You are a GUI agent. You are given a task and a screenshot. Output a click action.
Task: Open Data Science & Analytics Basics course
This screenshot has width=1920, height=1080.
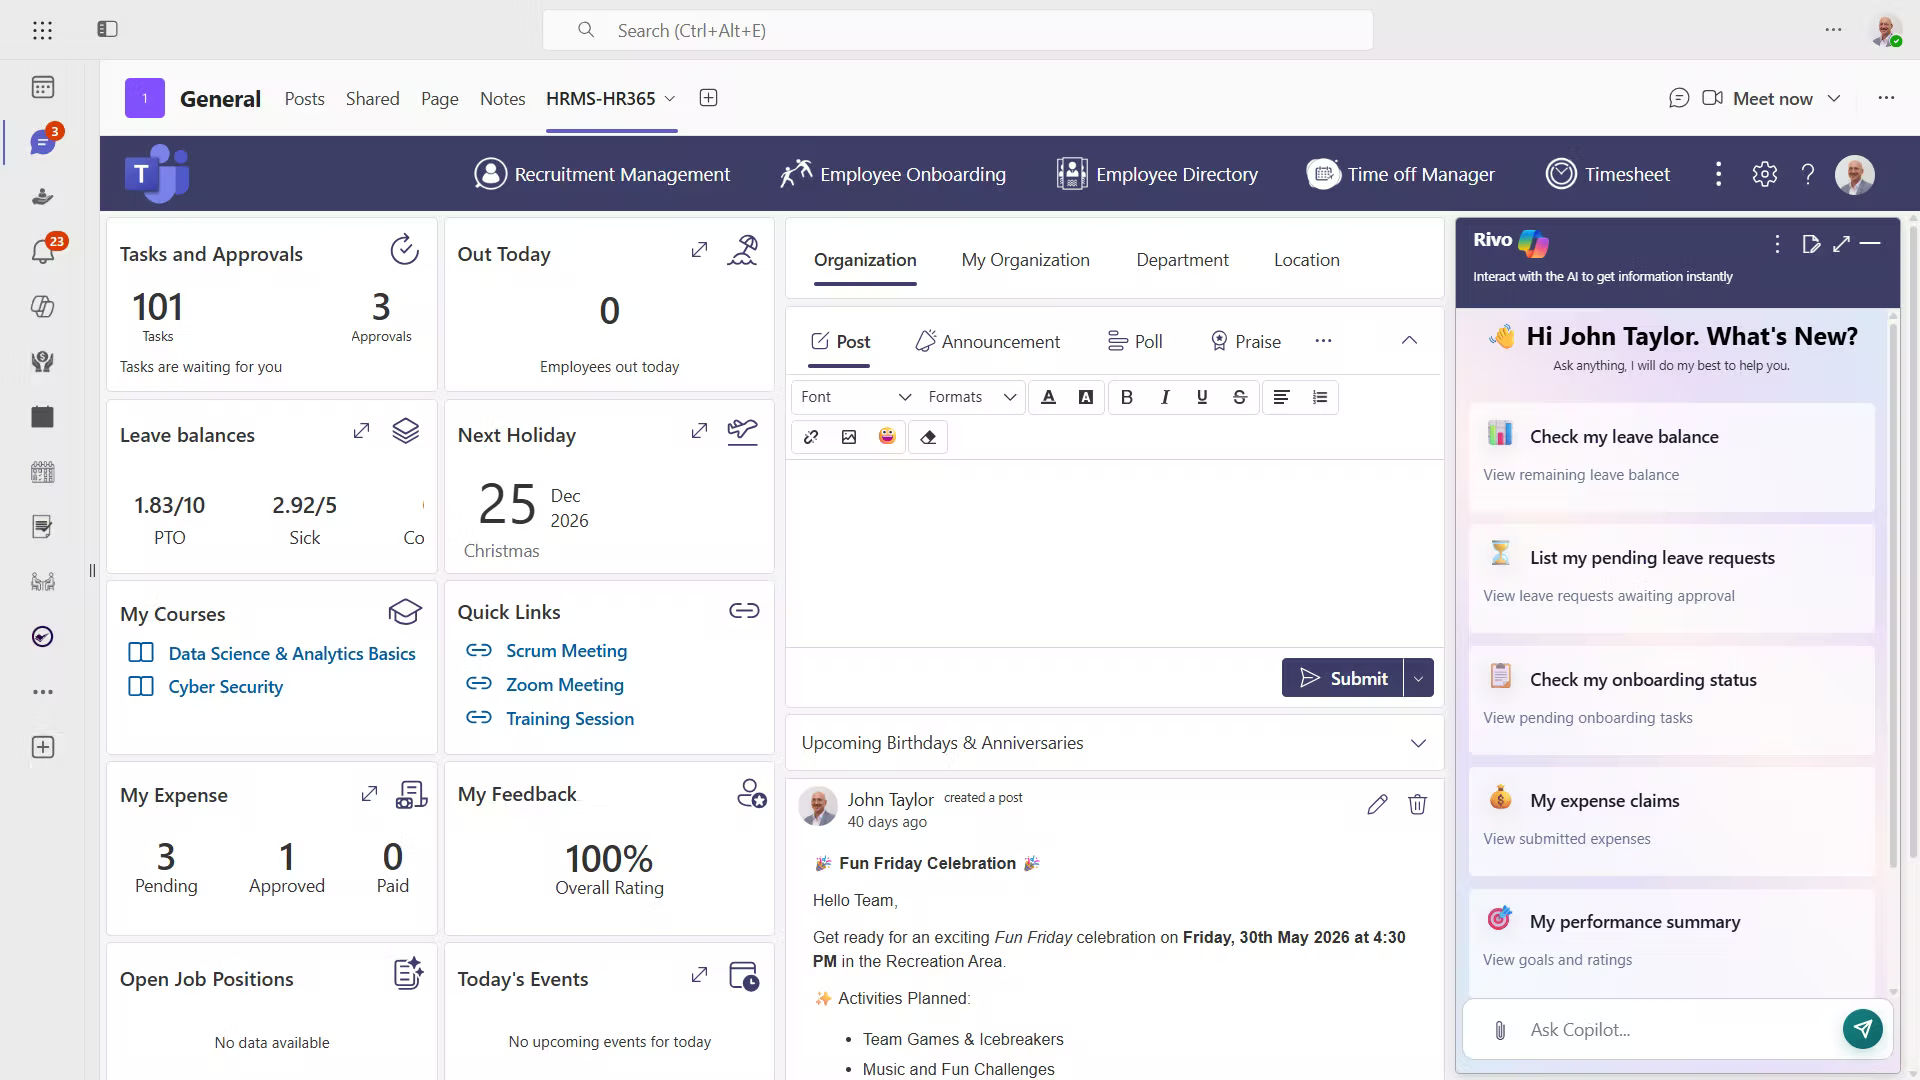click(292, 654)
